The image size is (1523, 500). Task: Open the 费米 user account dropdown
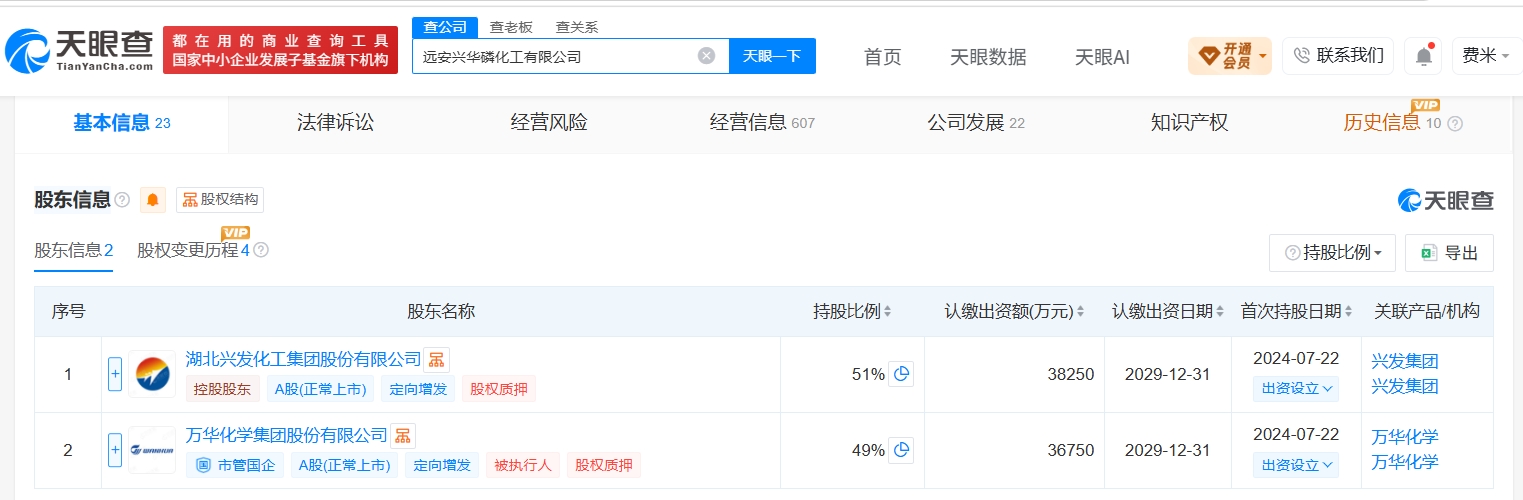click(1486, 56)
